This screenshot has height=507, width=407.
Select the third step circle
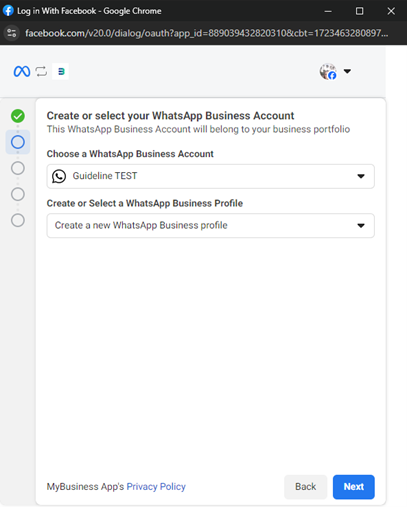point(18,168)
